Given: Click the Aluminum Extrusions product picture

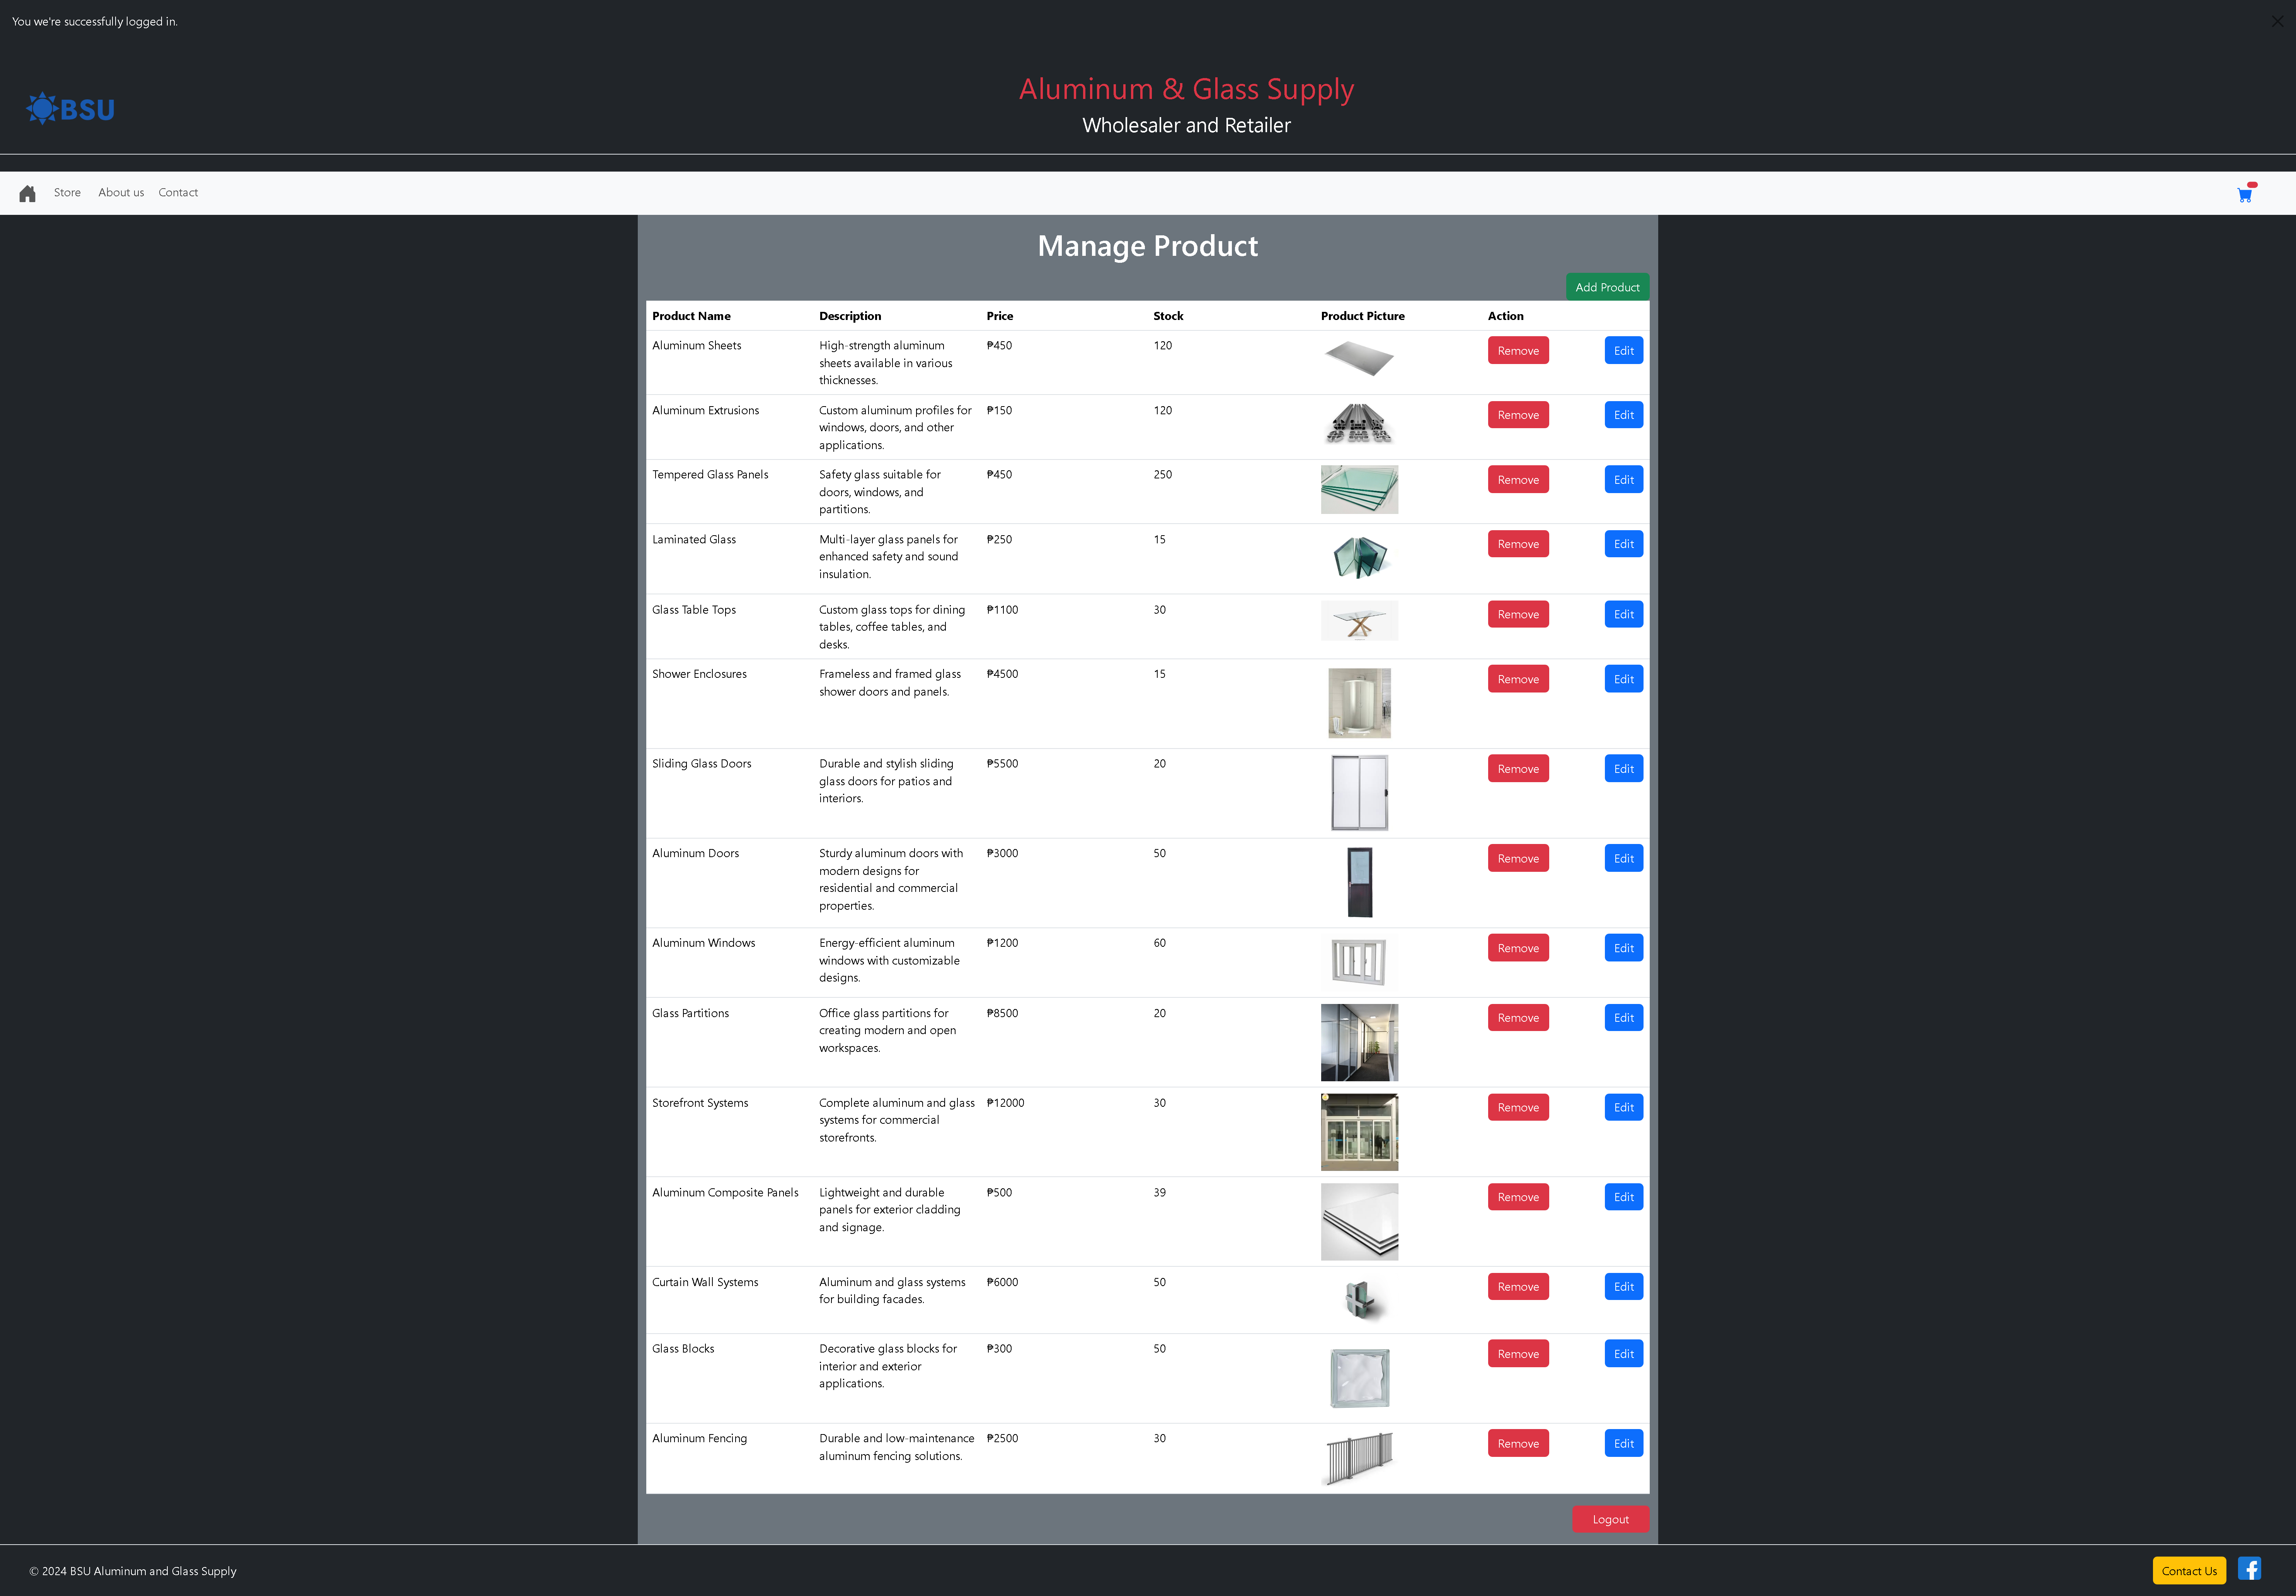Looking at the screenshot, I should 1359,423.
